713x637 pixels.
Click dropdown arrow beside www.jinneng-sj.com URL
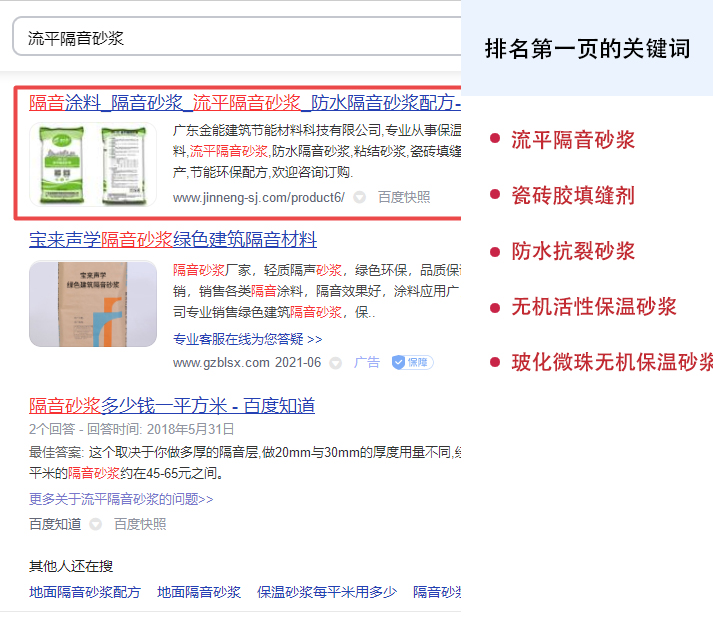coord(360,198)
